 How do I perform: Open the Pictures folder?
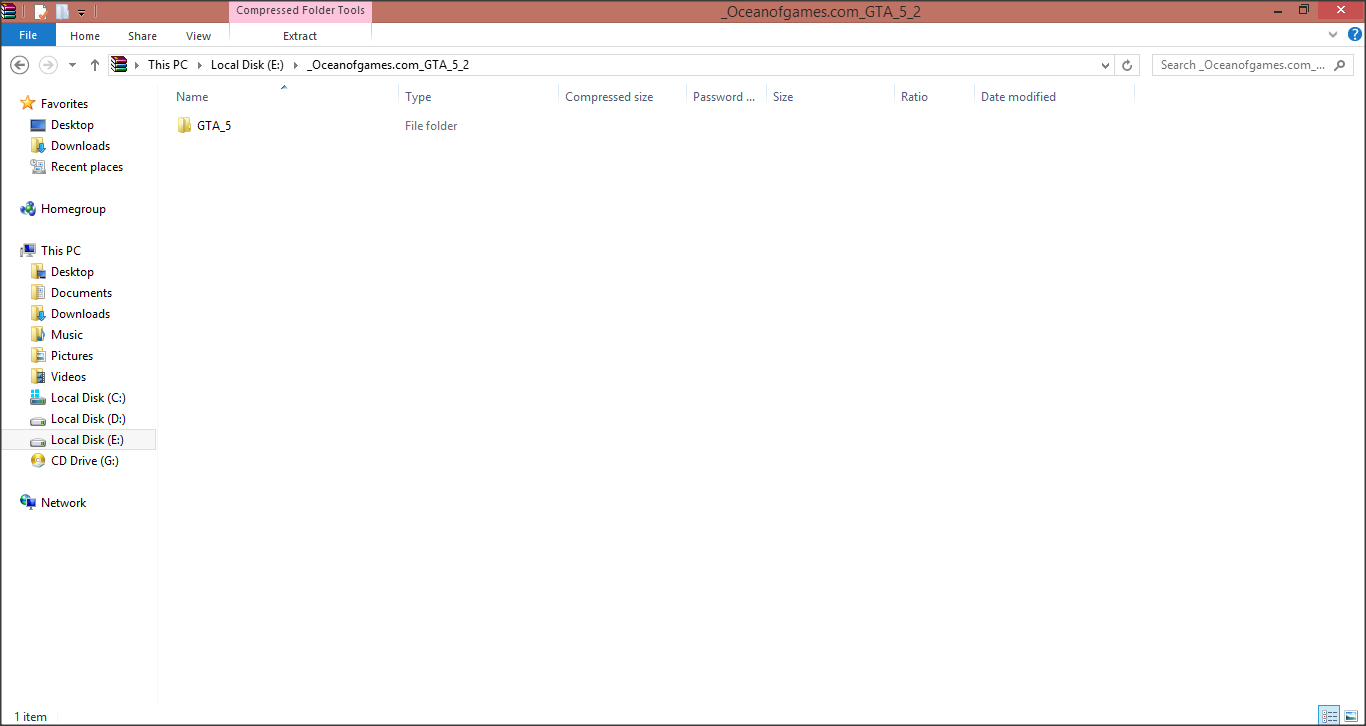72,356
